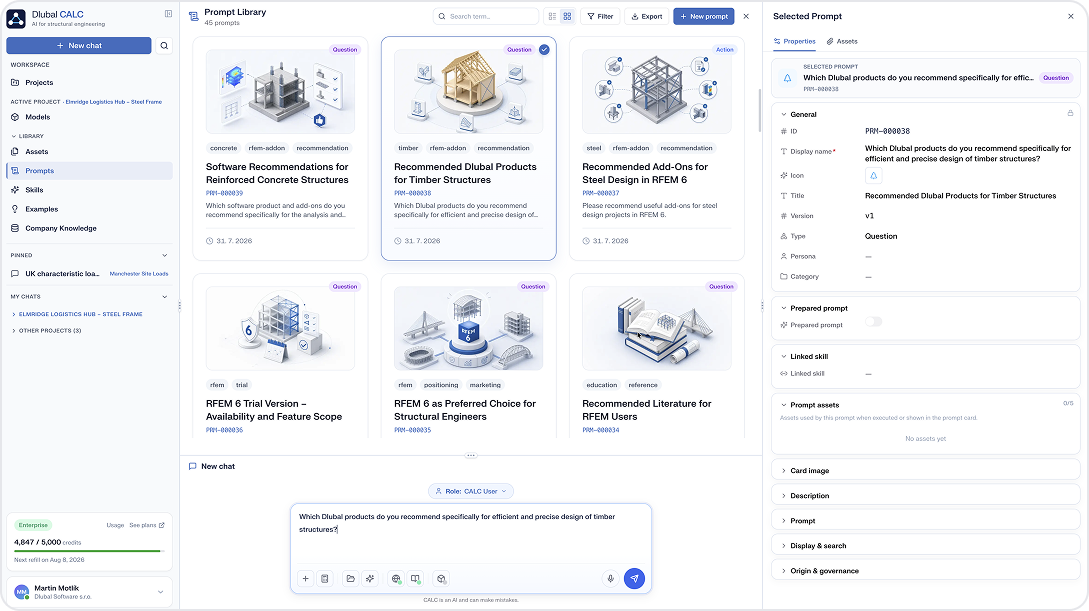The image size is (1089, 611).
Task: Expand Elmridge Logistics Hub – Steel Frame chats
Action: tap(77, 314)
